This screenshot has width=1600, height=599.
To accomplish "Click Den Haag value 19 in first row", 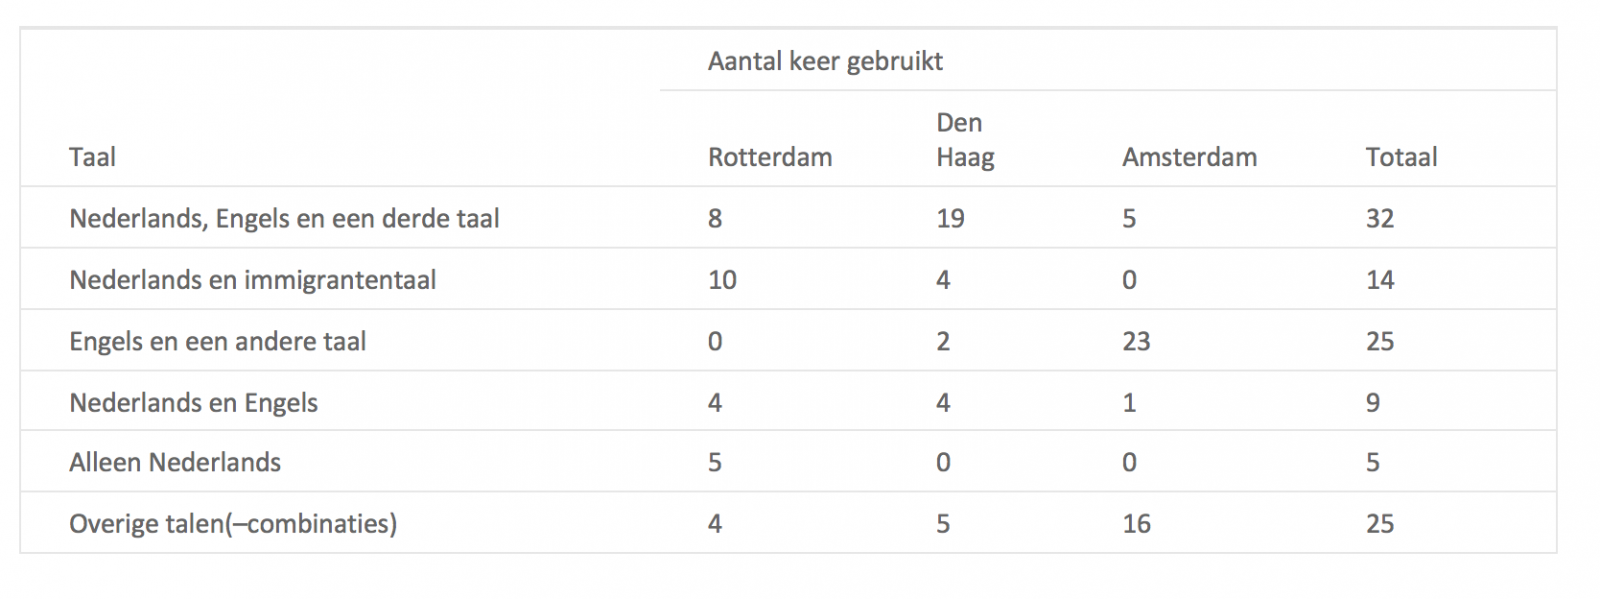I will pos(950,219).
